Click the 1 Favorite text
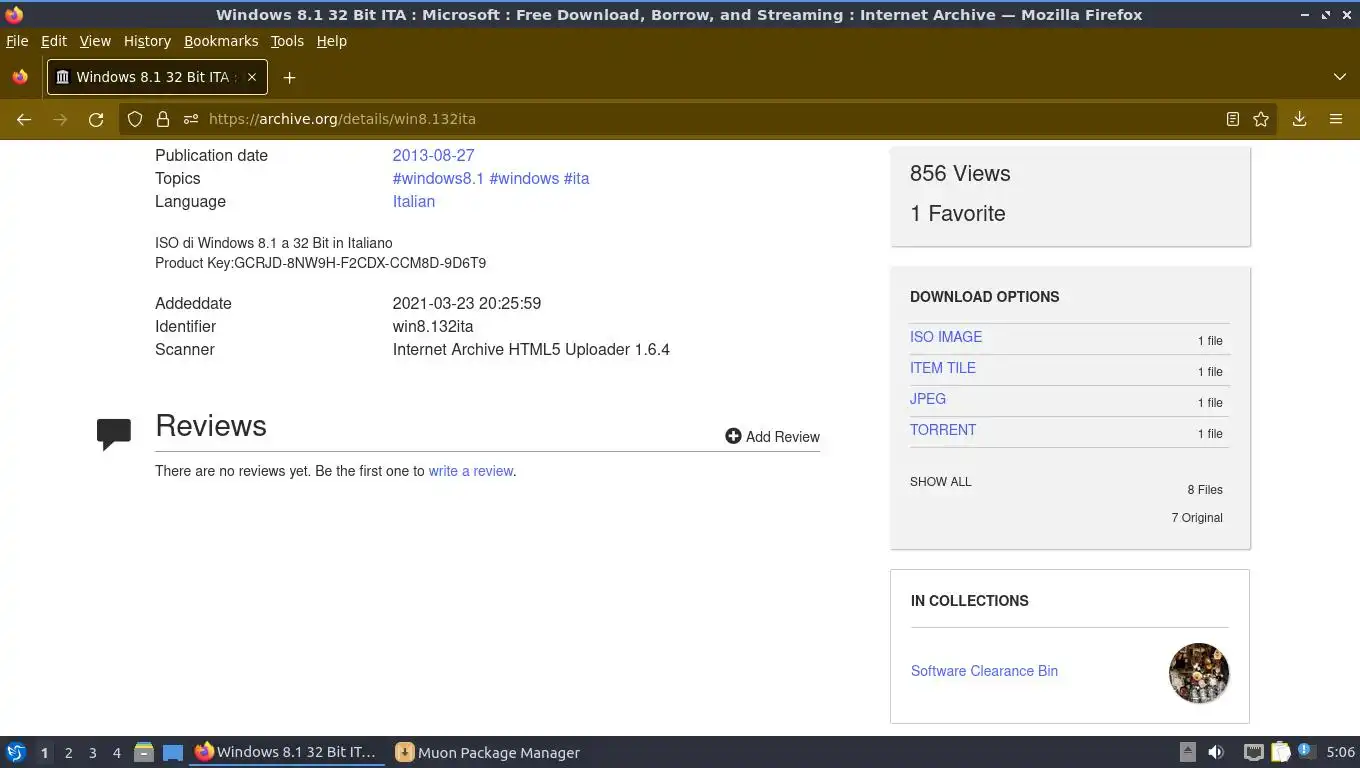 (x=958, y=213)
